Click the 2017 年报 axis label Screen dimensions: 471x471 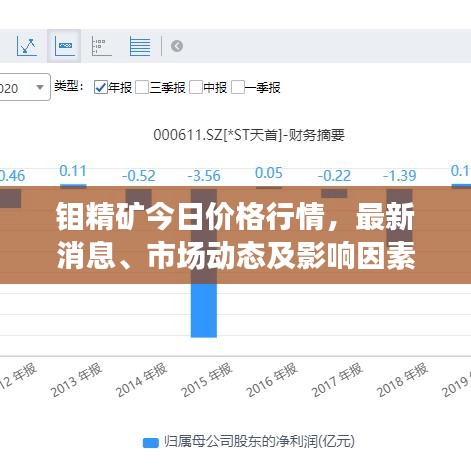338,380
